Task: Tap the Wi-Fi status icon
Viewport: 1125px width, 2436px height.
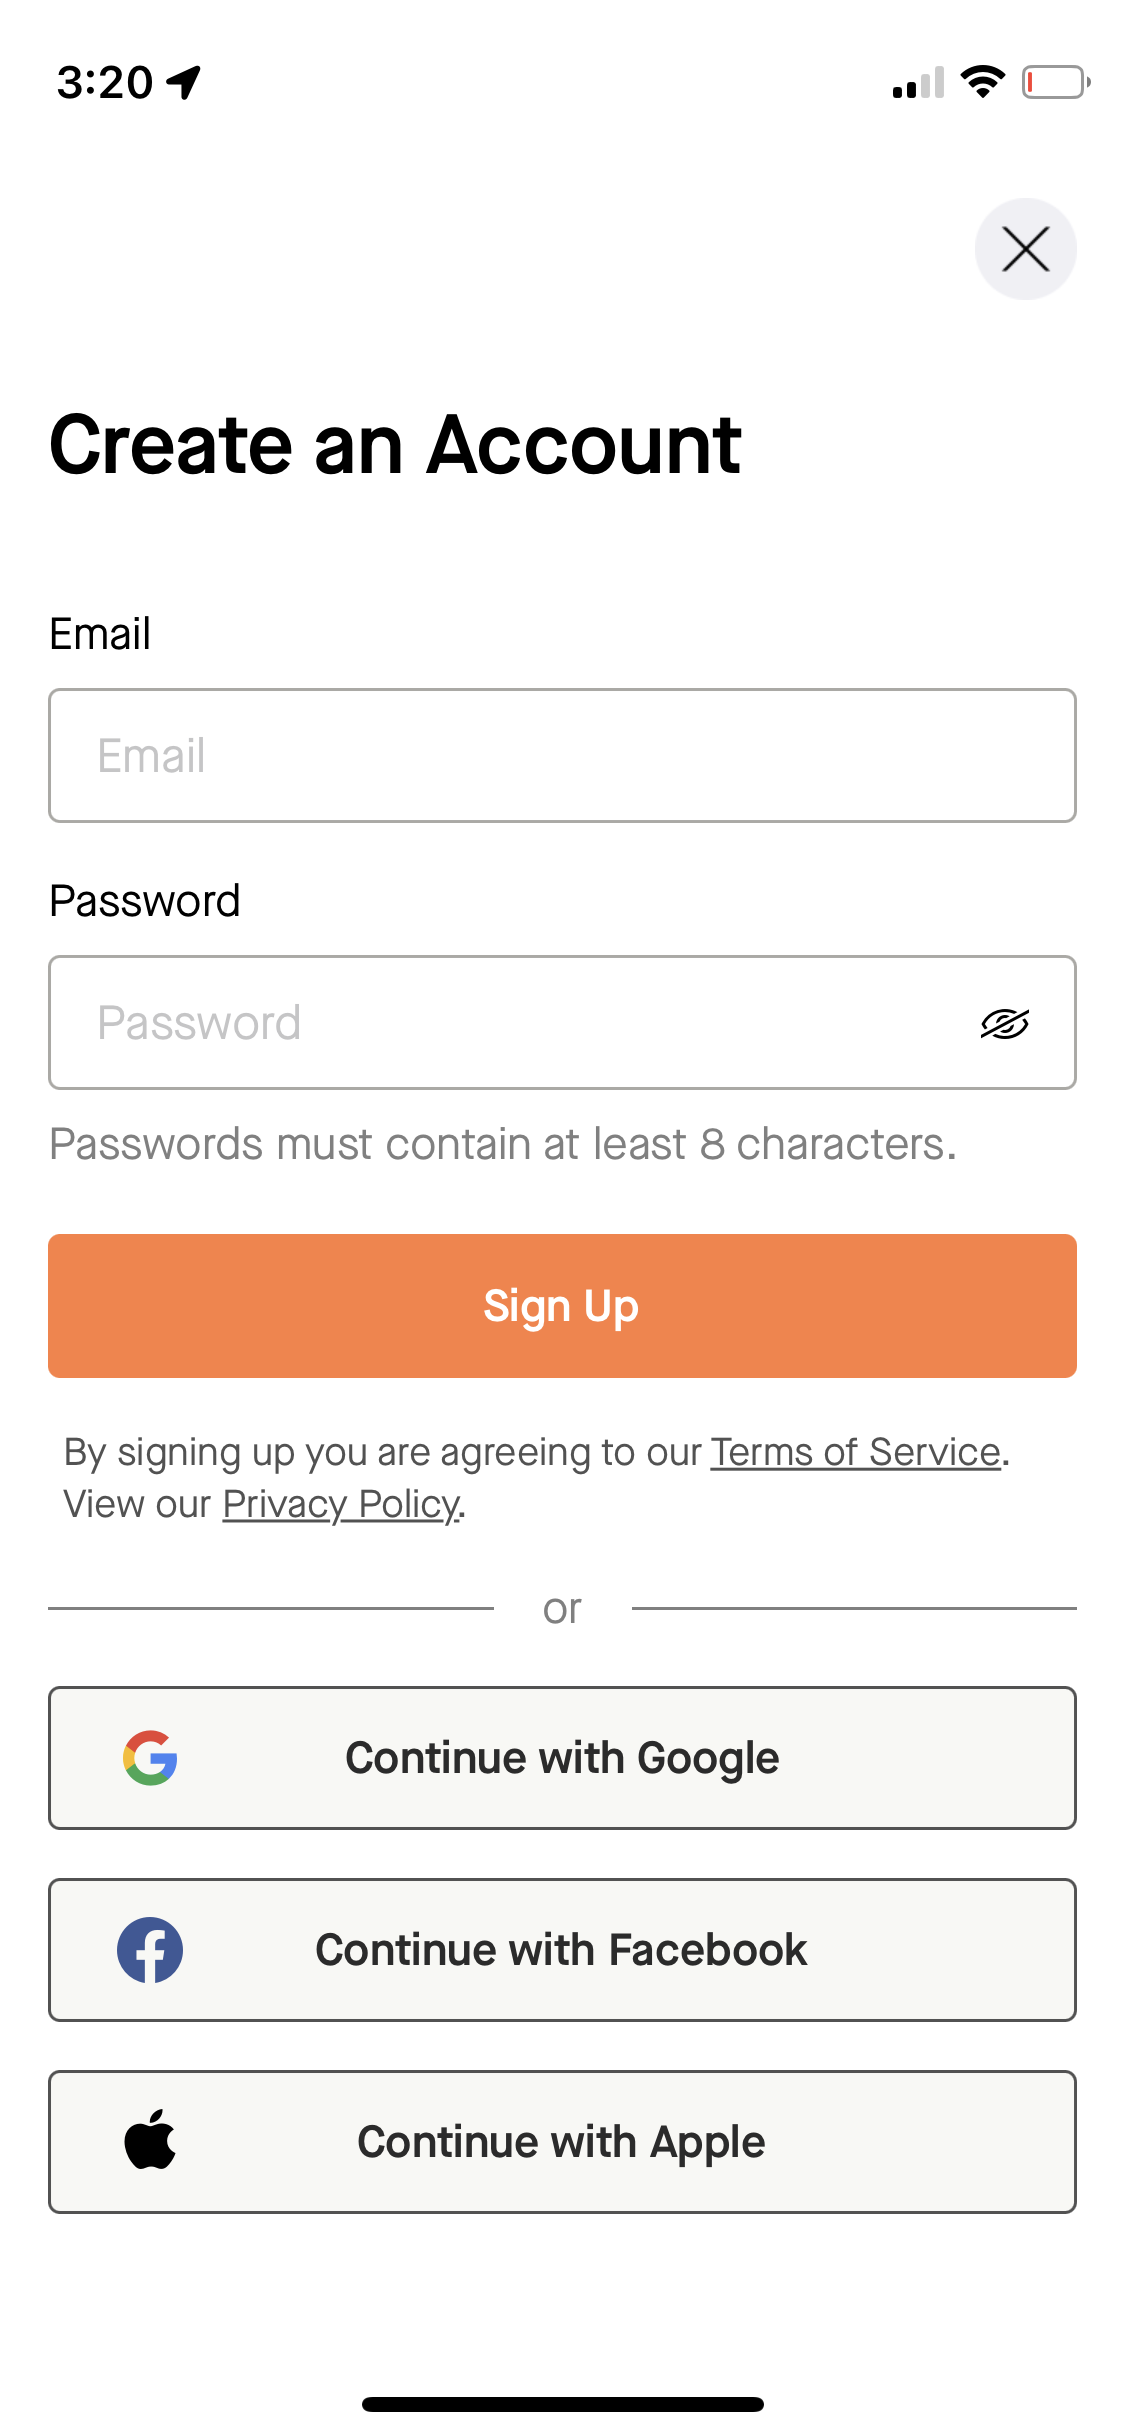Action: [982, 82]
